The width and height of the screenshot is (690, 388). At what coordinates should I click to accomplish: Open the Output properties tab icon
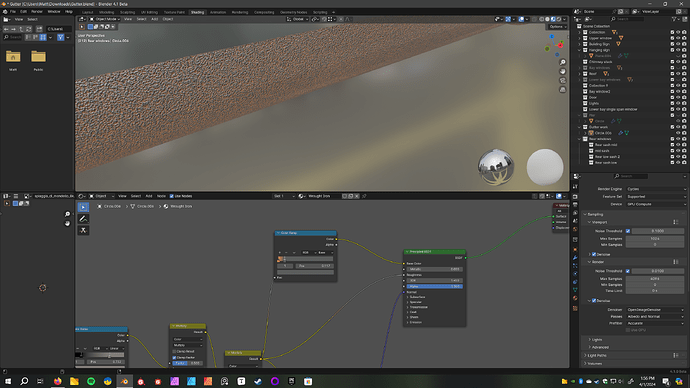pos(575,205)
